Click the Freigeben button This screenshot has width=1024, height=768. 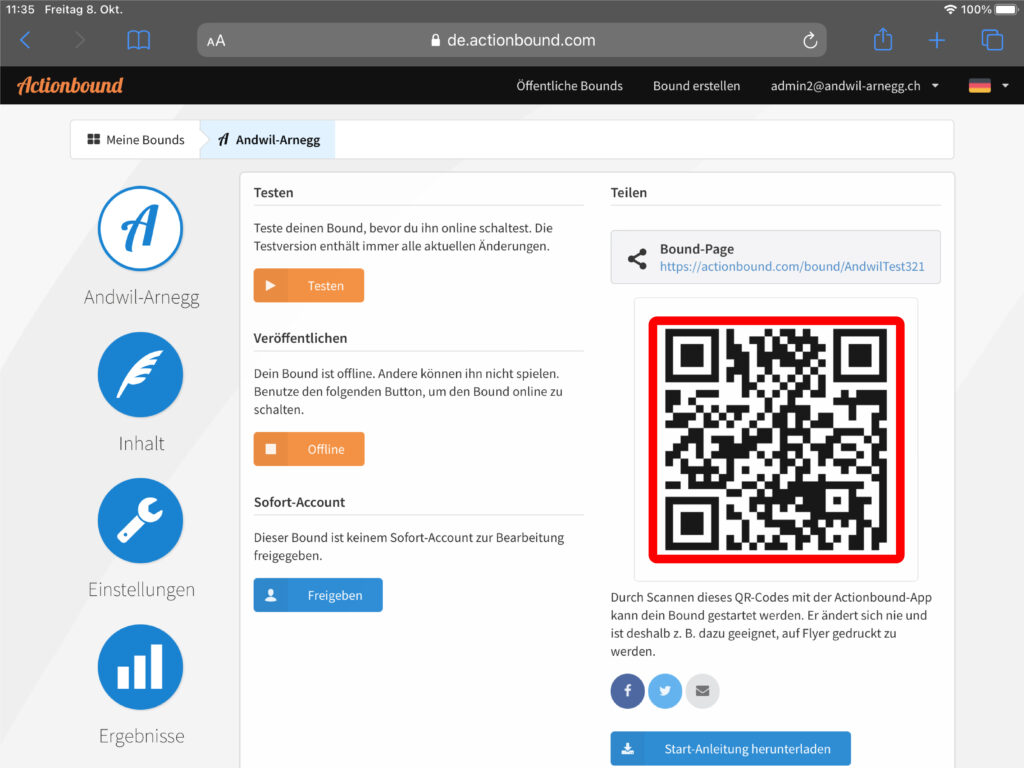[x=318, y=595]
